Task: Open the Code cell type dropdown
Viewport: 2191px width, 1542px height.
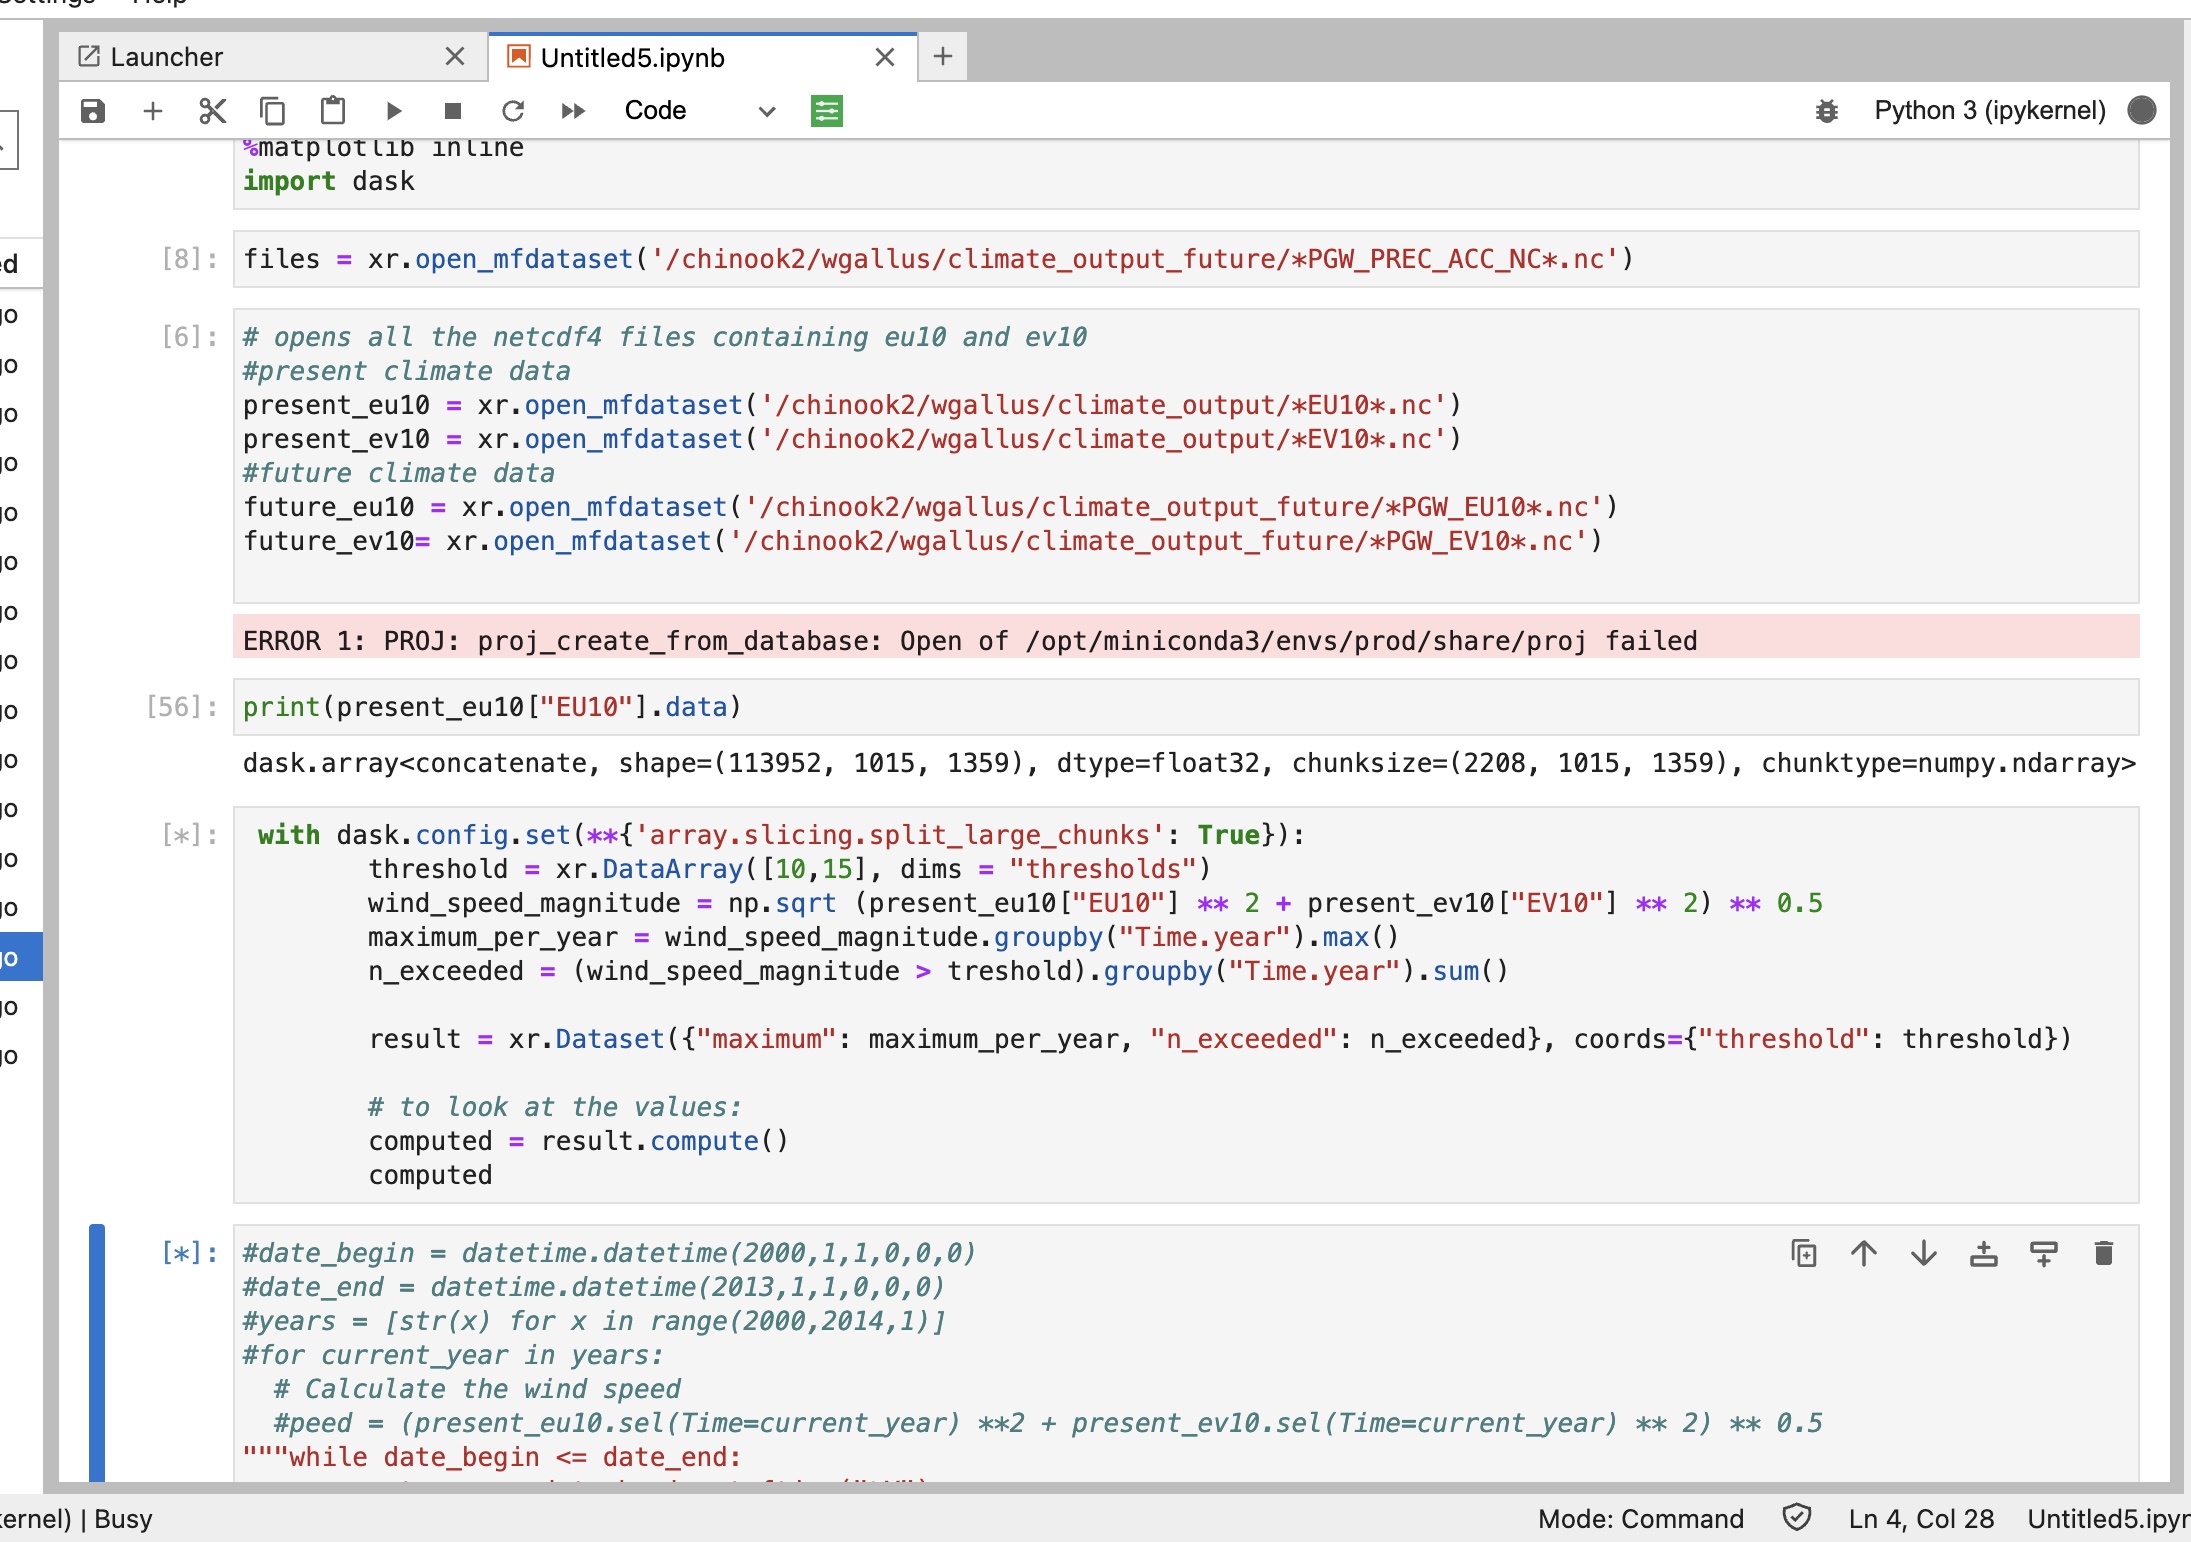Action: pos(699,111)
